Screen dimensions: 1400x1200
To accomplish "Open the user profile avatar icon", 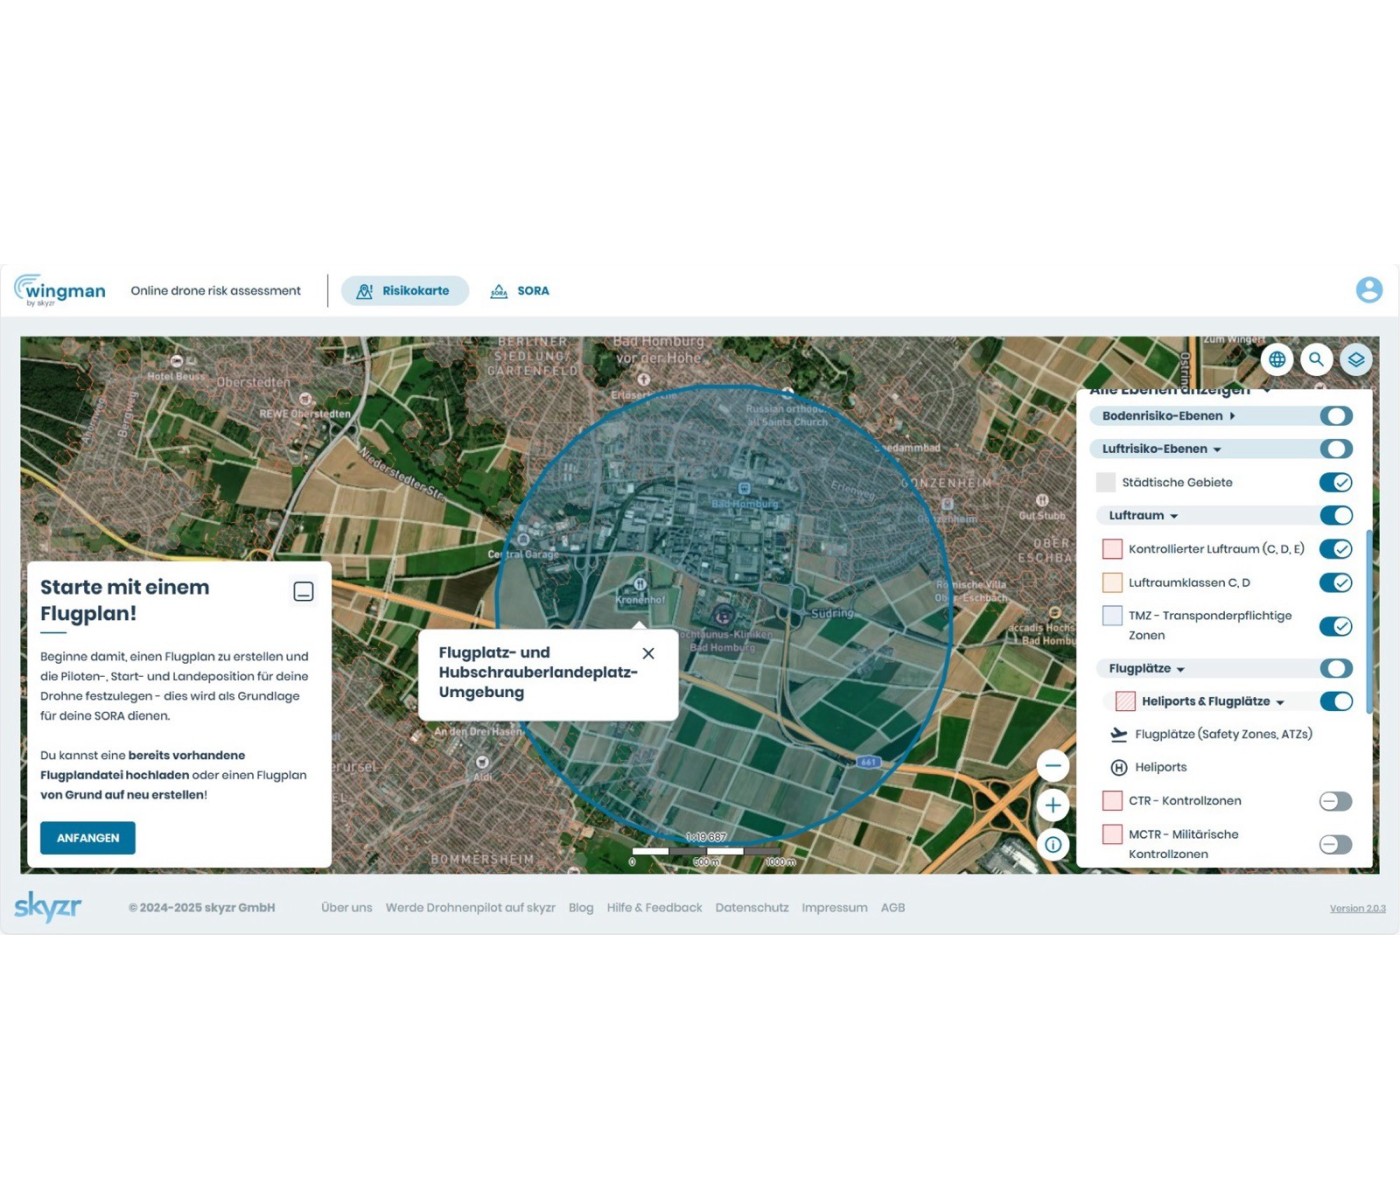I will click(x=1368, y=290).
